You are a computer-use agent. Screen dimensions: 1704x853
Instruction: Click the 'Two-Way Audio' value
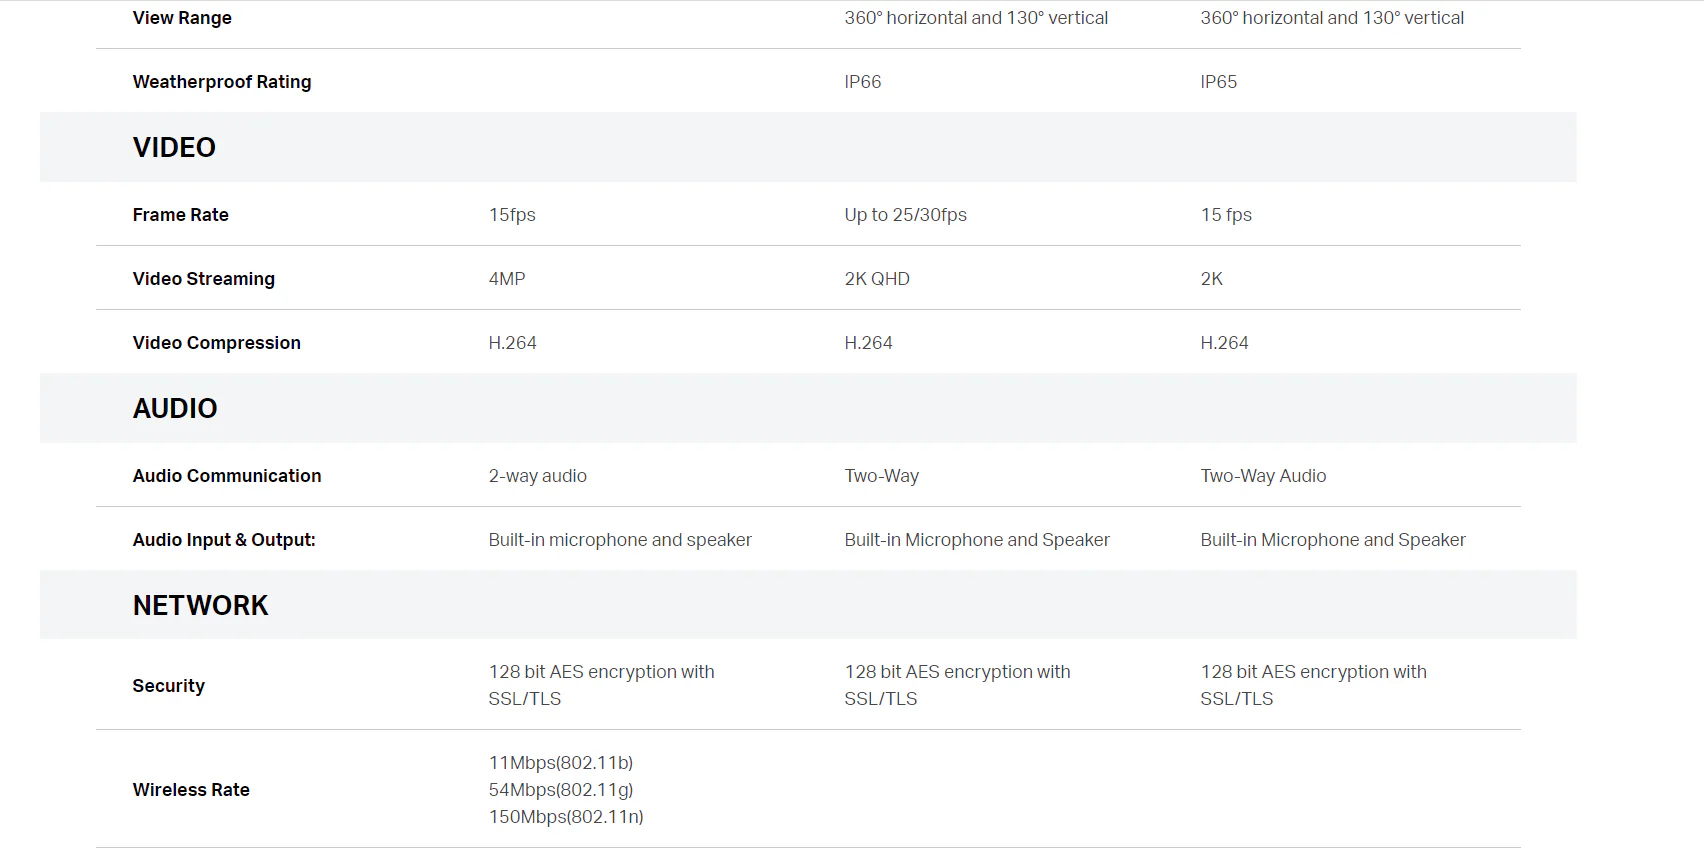[1263, 476]
